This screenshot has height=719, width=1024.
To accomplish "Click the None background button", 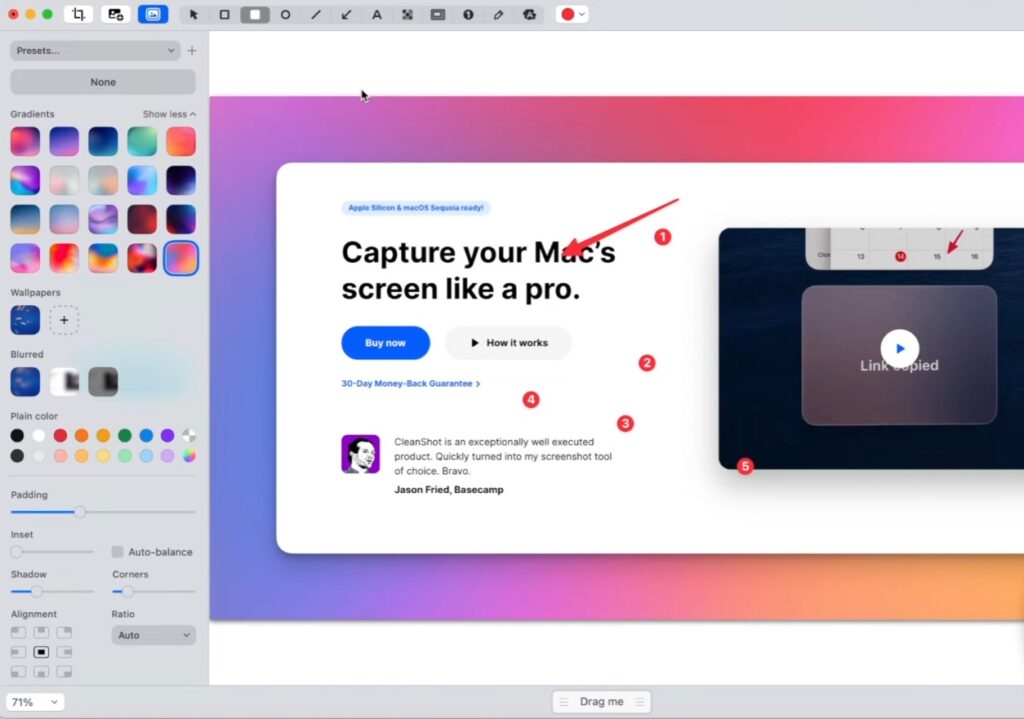I will click(x=102, y=81).
